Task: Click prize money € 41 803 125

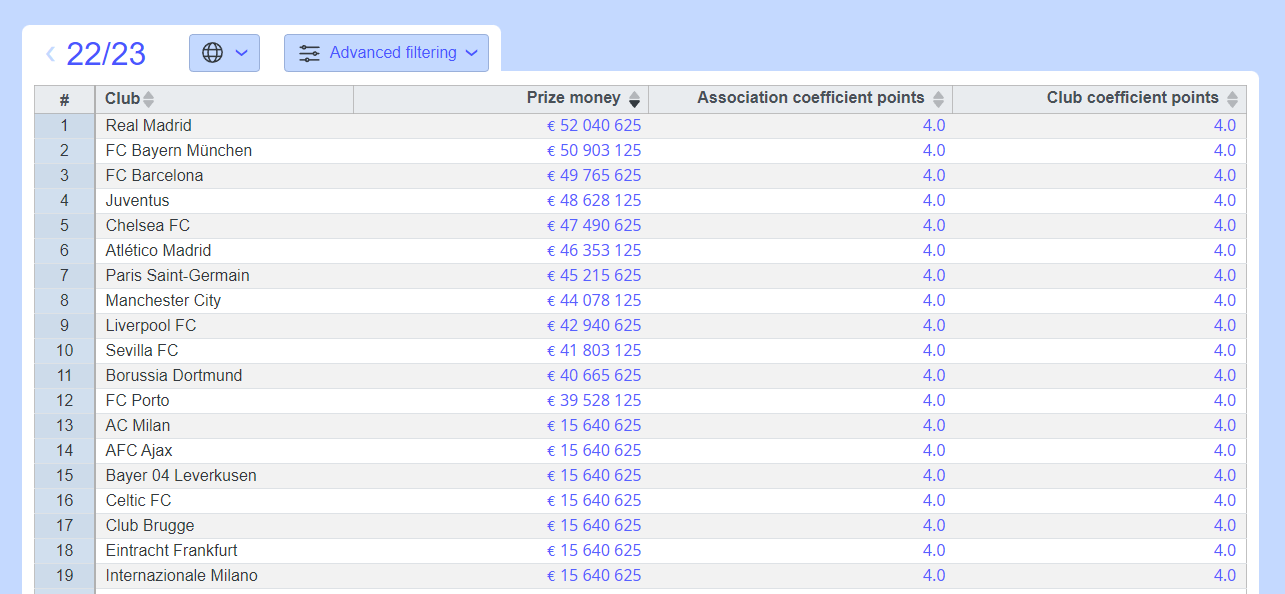Action: [594, 351]
